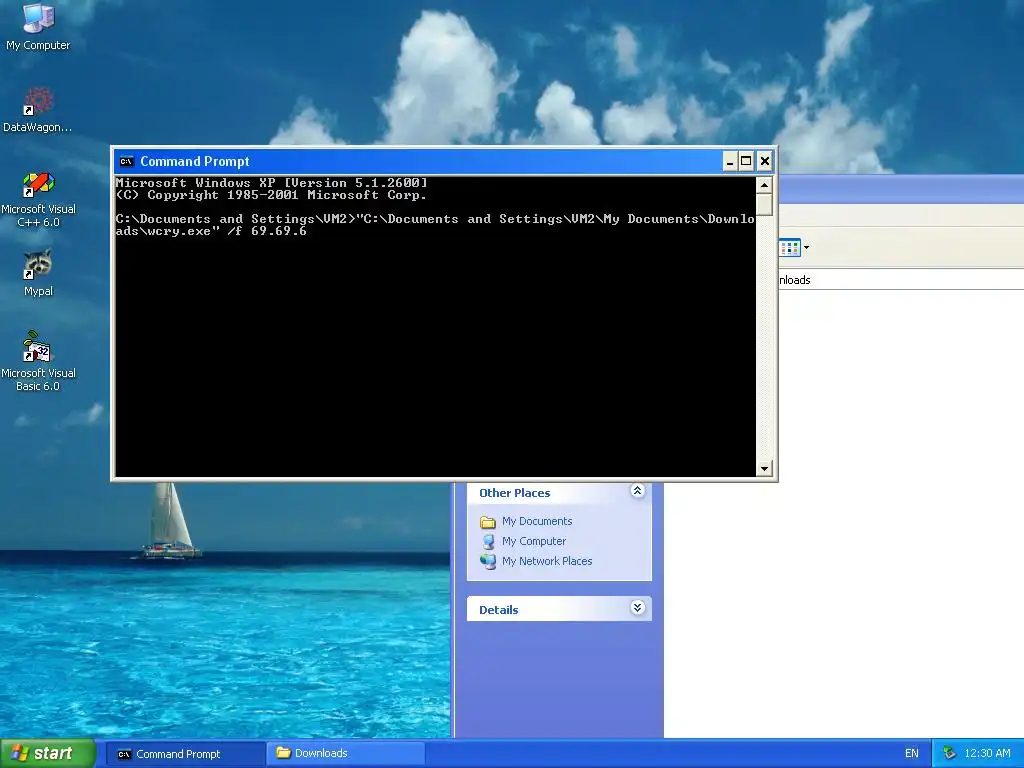Click the Start button
Screen dimensions: 1024x768
(48, 754)
